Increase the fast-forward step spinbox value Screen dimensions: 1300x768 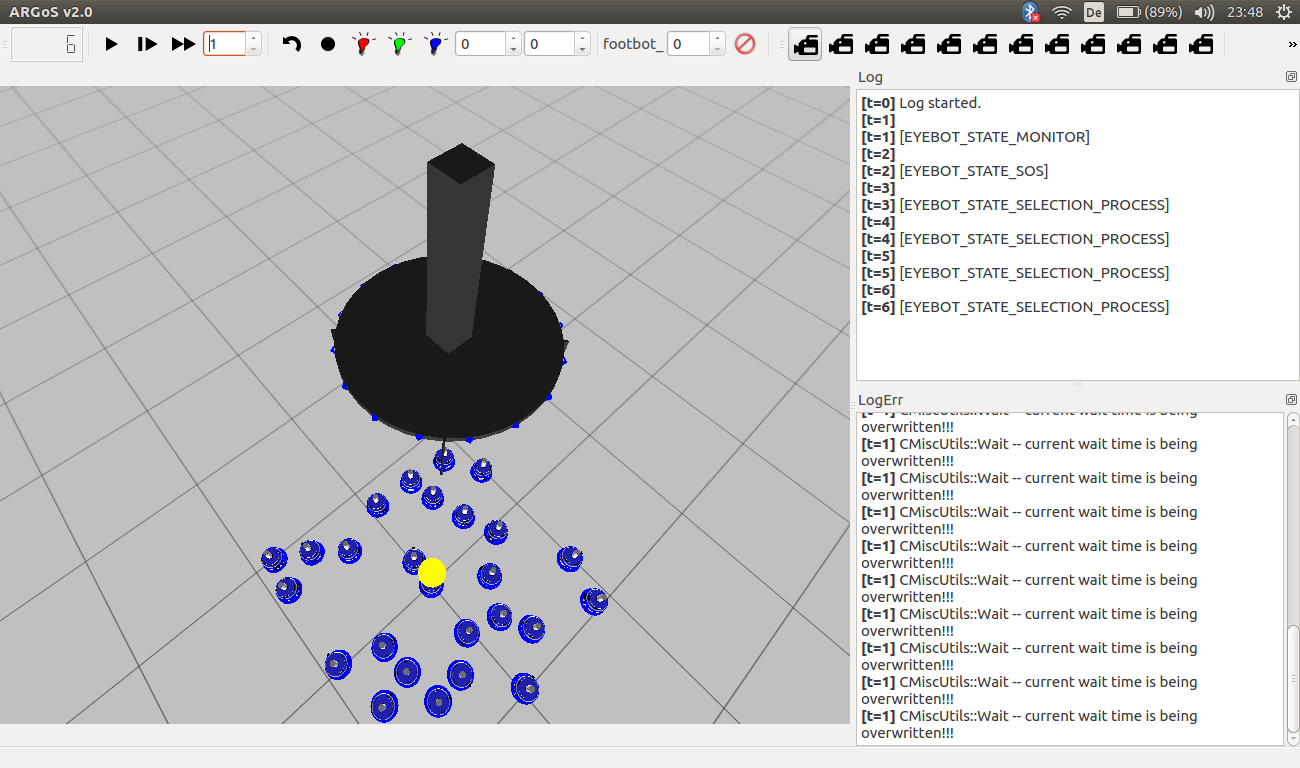point(253,39)
